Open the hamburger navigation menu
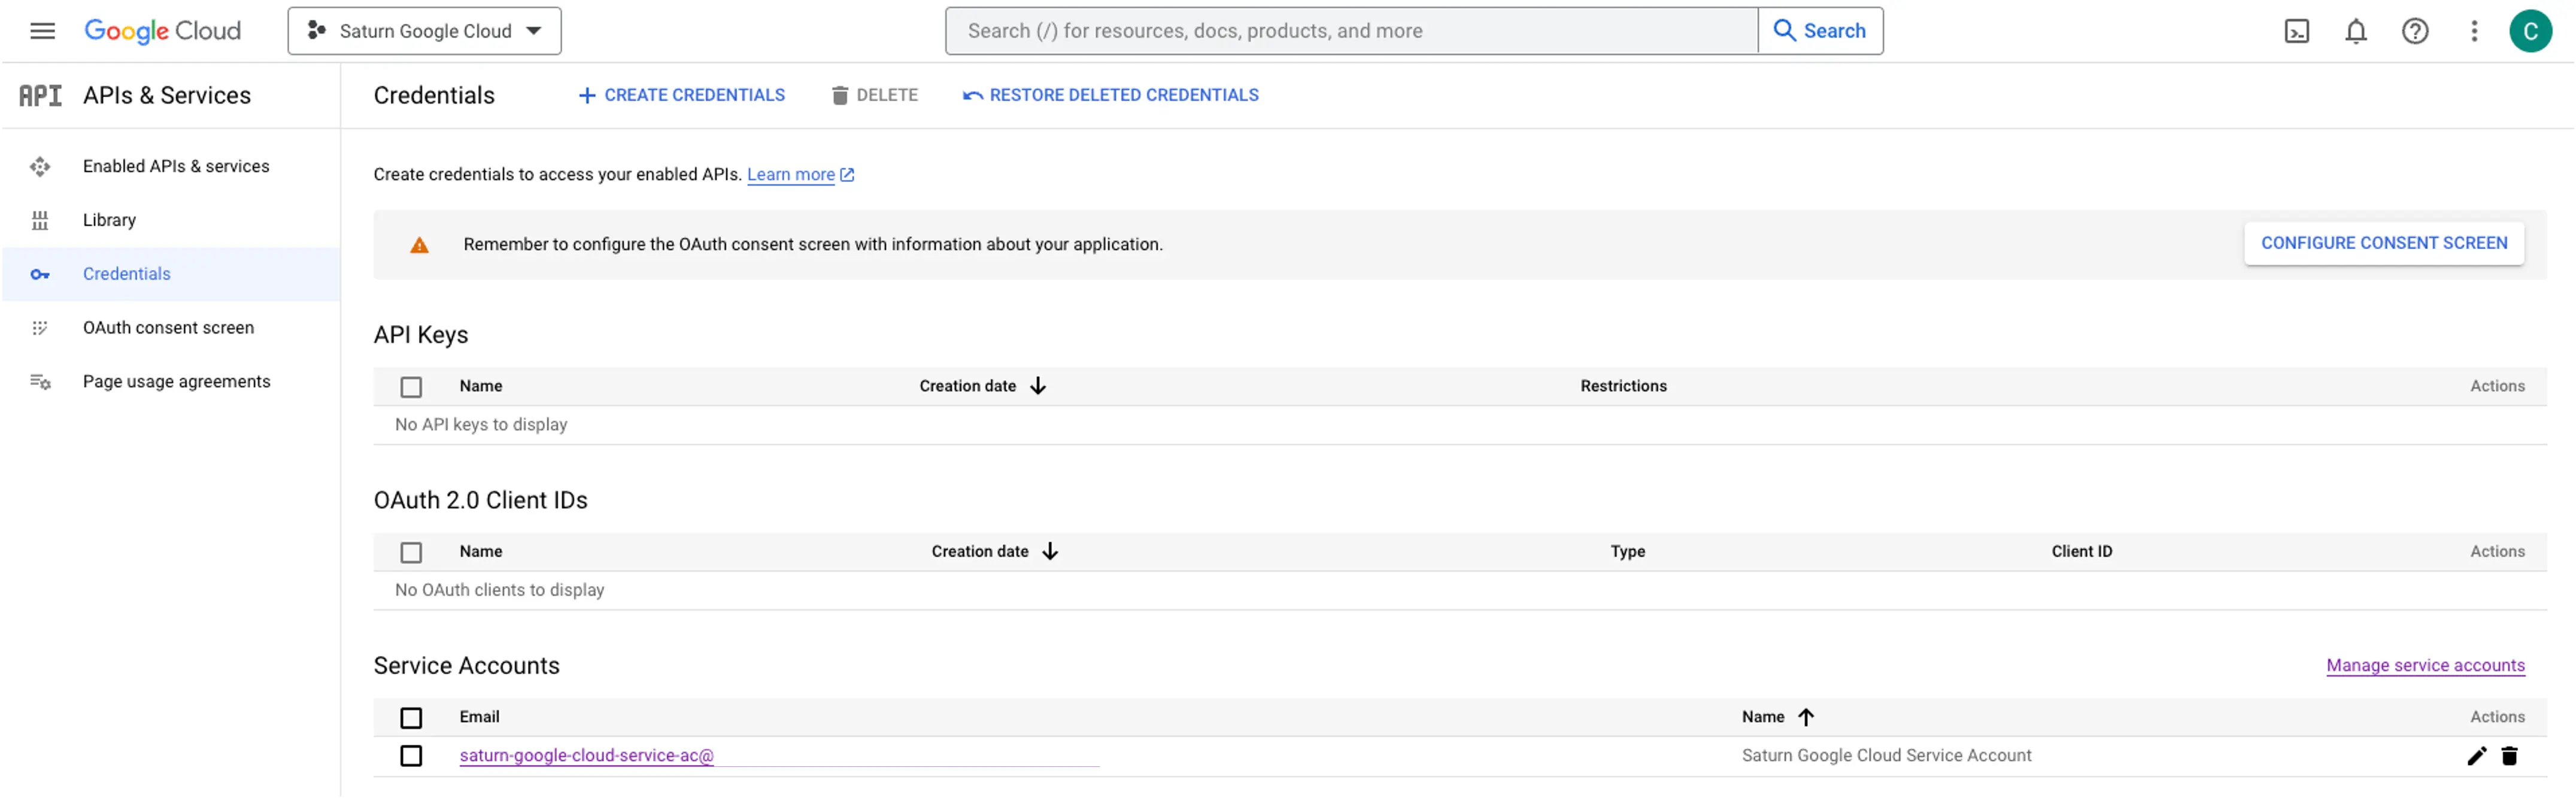 42,31
